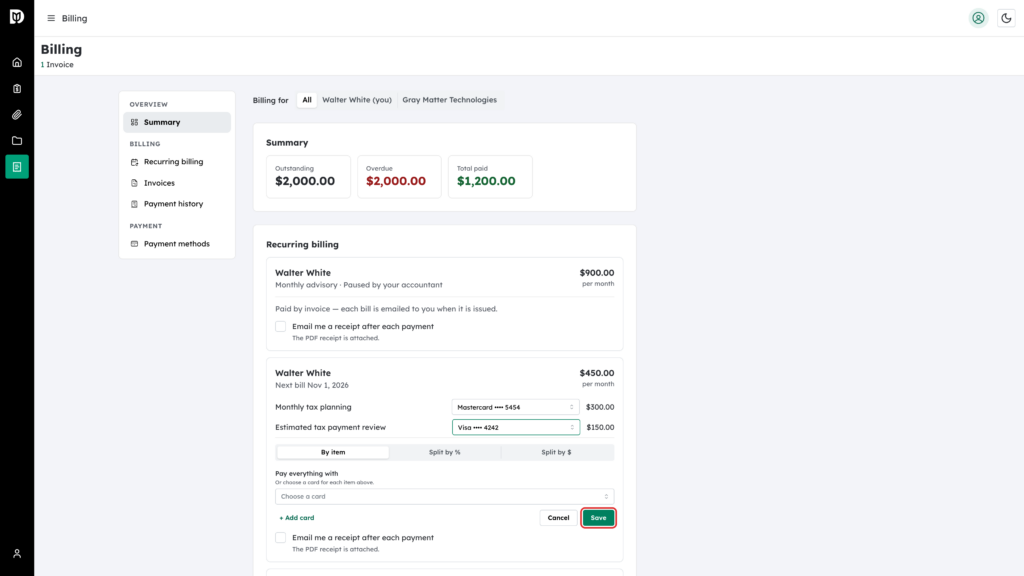Open Payment history in the sidebar

tap(177, 204)
